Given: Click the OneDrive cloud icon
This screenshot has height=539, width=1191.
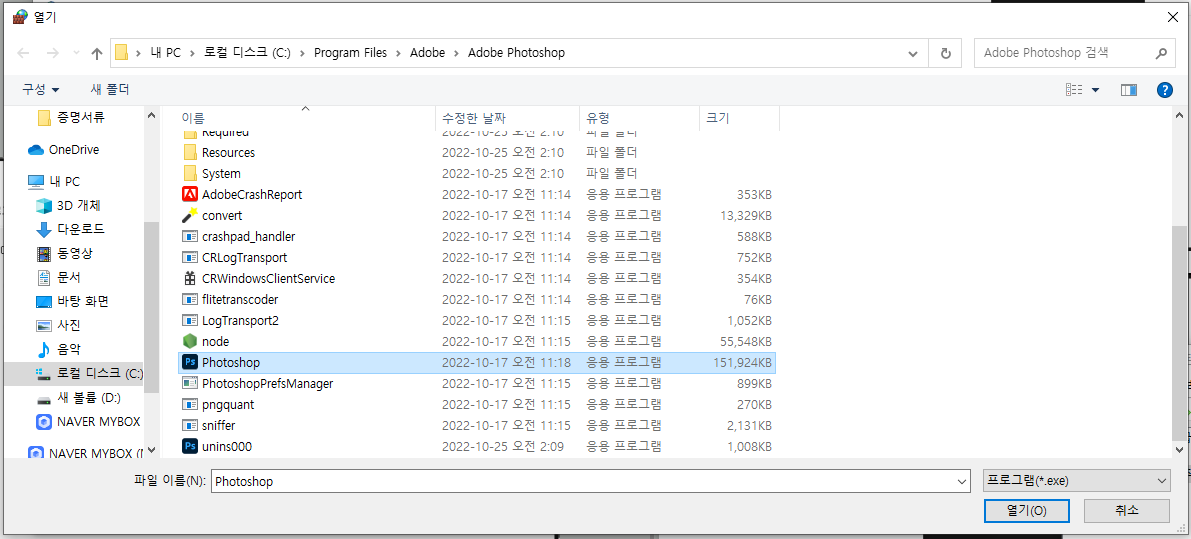Looking at the screenshot, I should click(x=36, y=150).
